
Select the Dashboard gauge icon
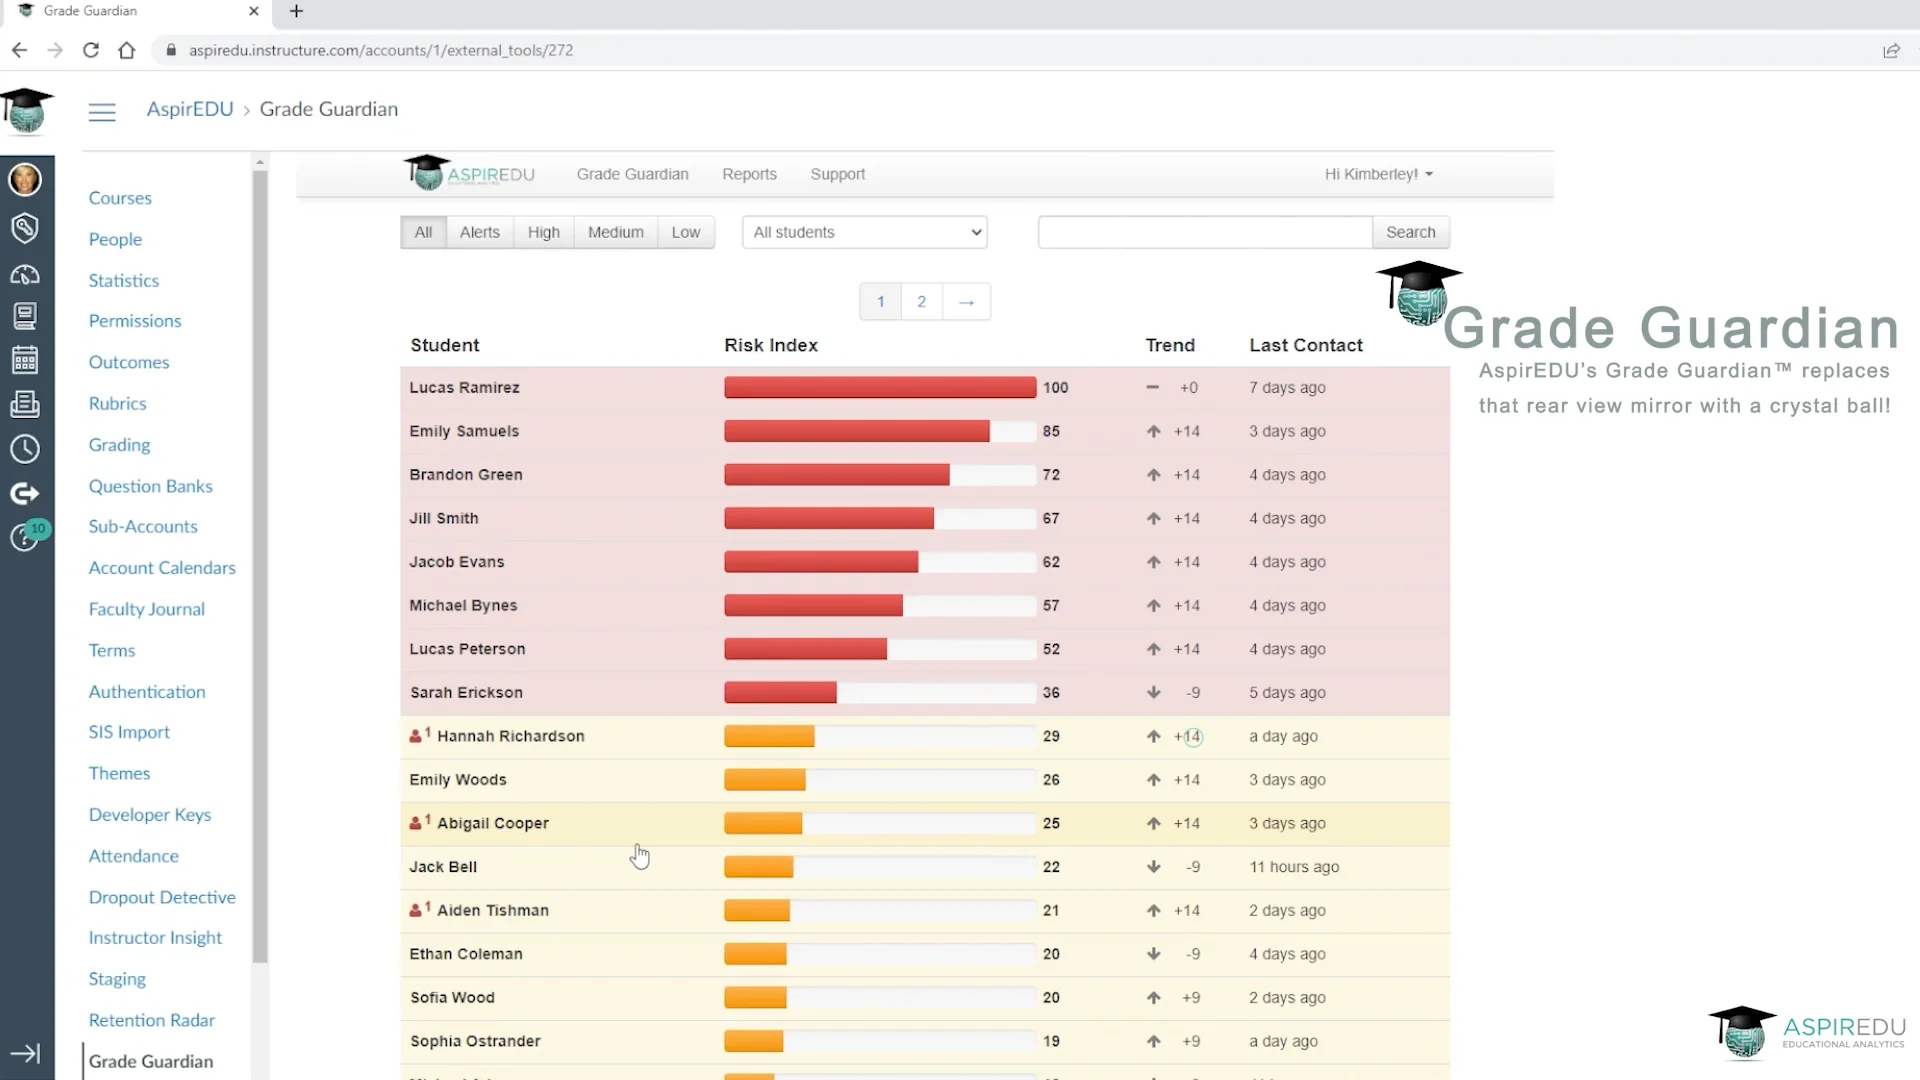(x=26, y=274)
